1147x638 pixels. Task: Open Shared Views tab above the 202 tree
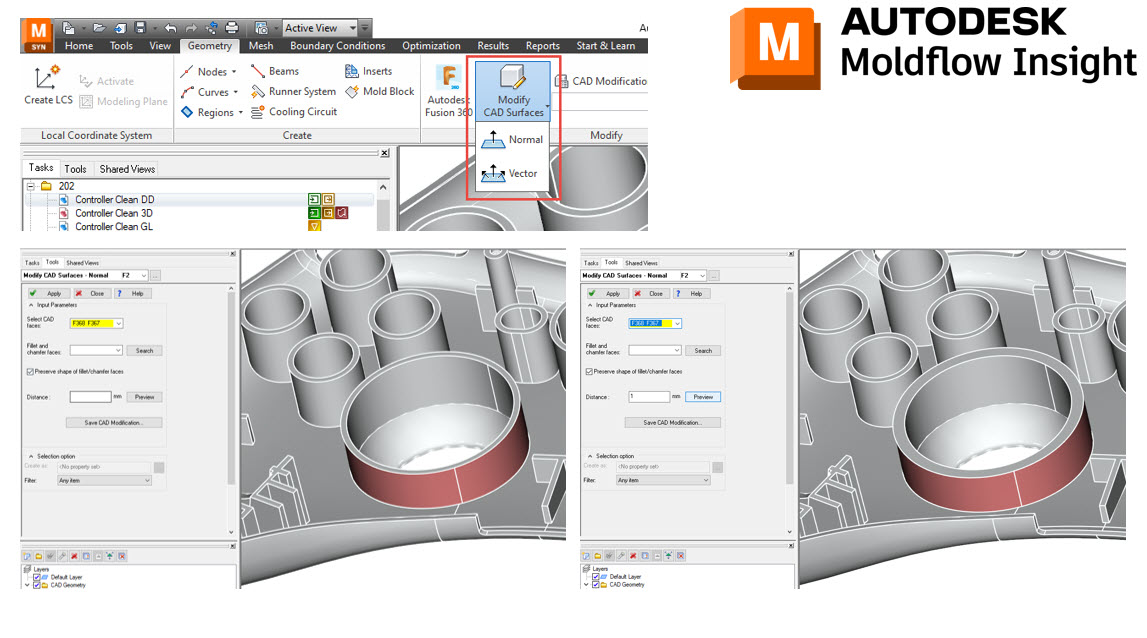coord(127,169)
